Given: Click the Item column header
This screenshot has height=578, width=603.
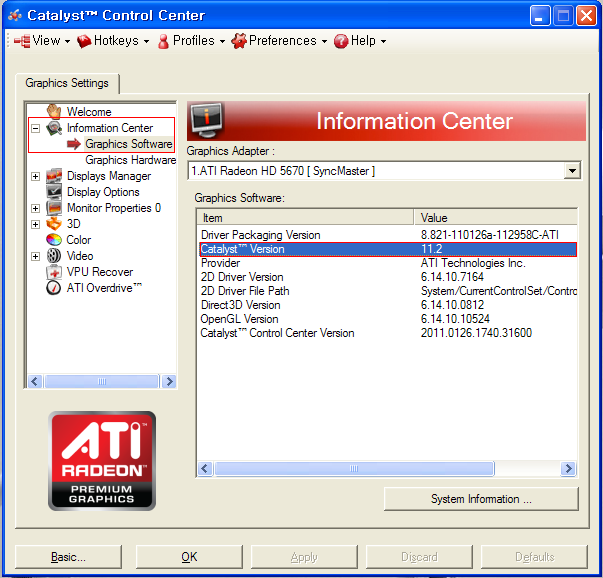Looking at the screenshot, I should click(x=306, y=218).
